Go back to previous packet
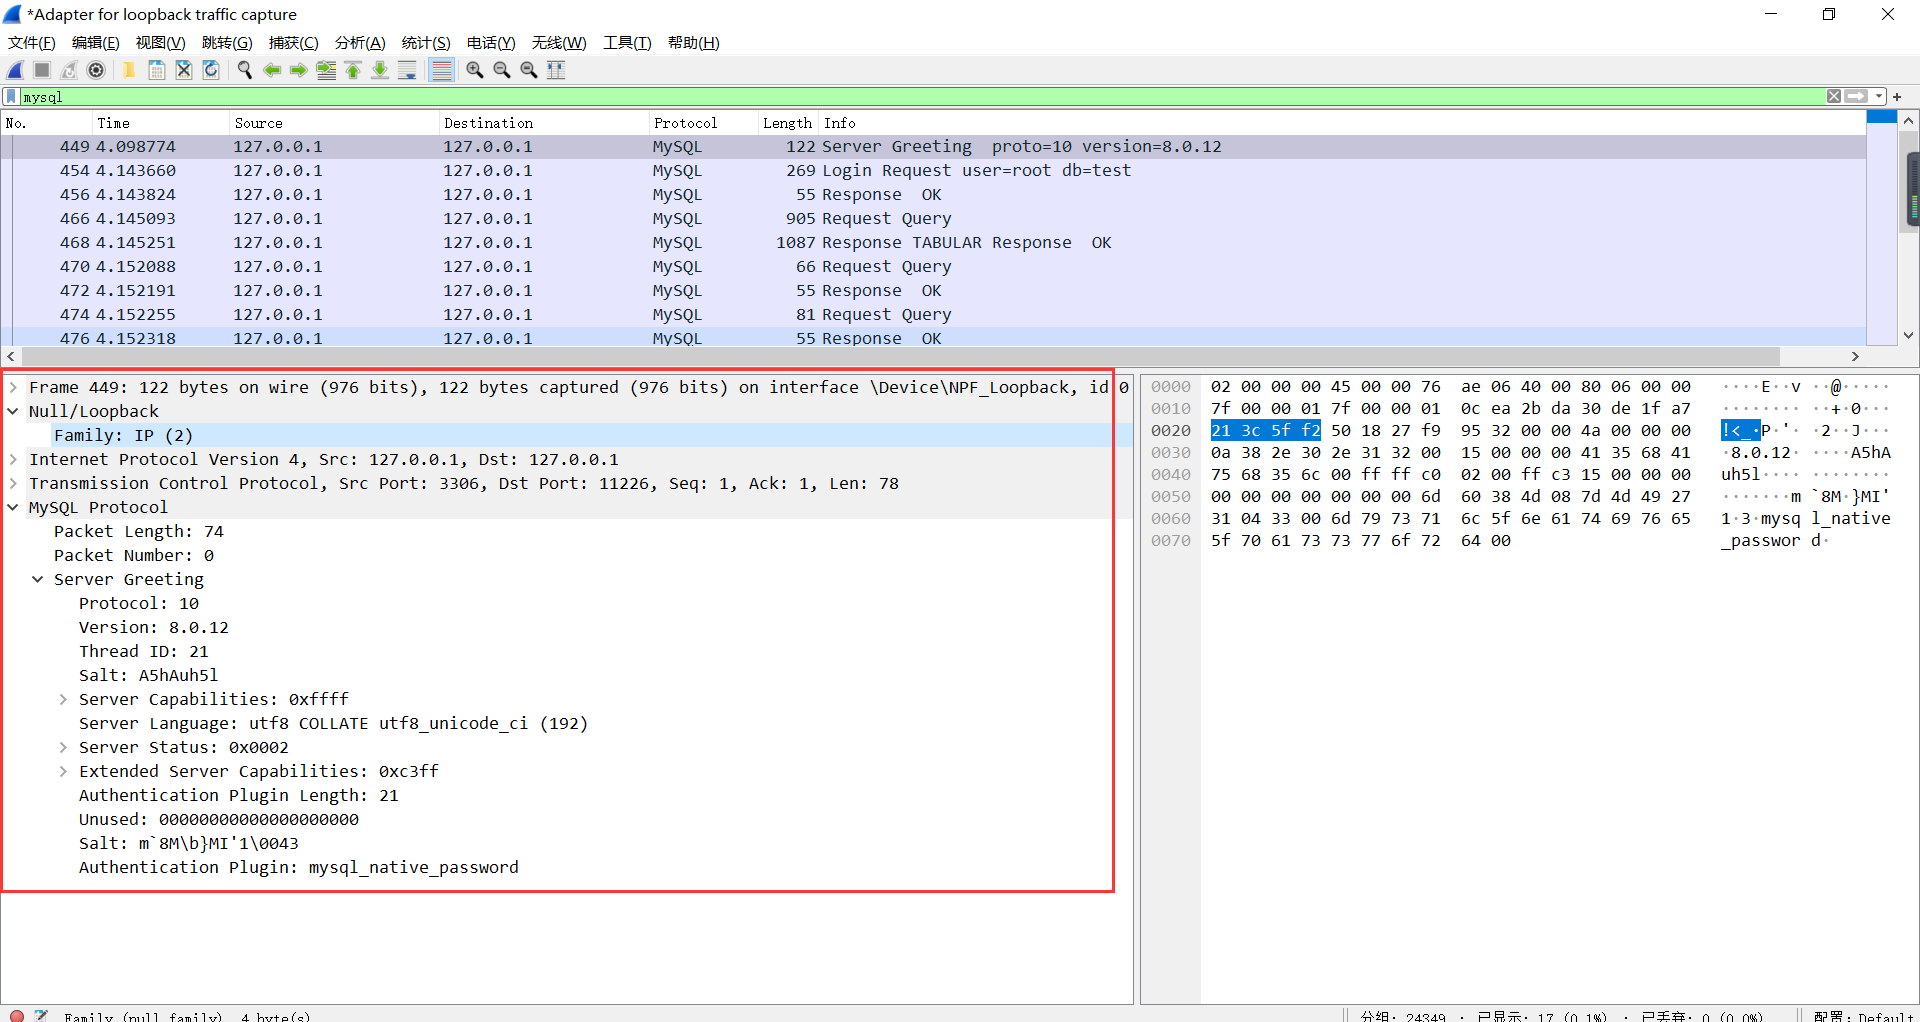 (x=271, y=70)
